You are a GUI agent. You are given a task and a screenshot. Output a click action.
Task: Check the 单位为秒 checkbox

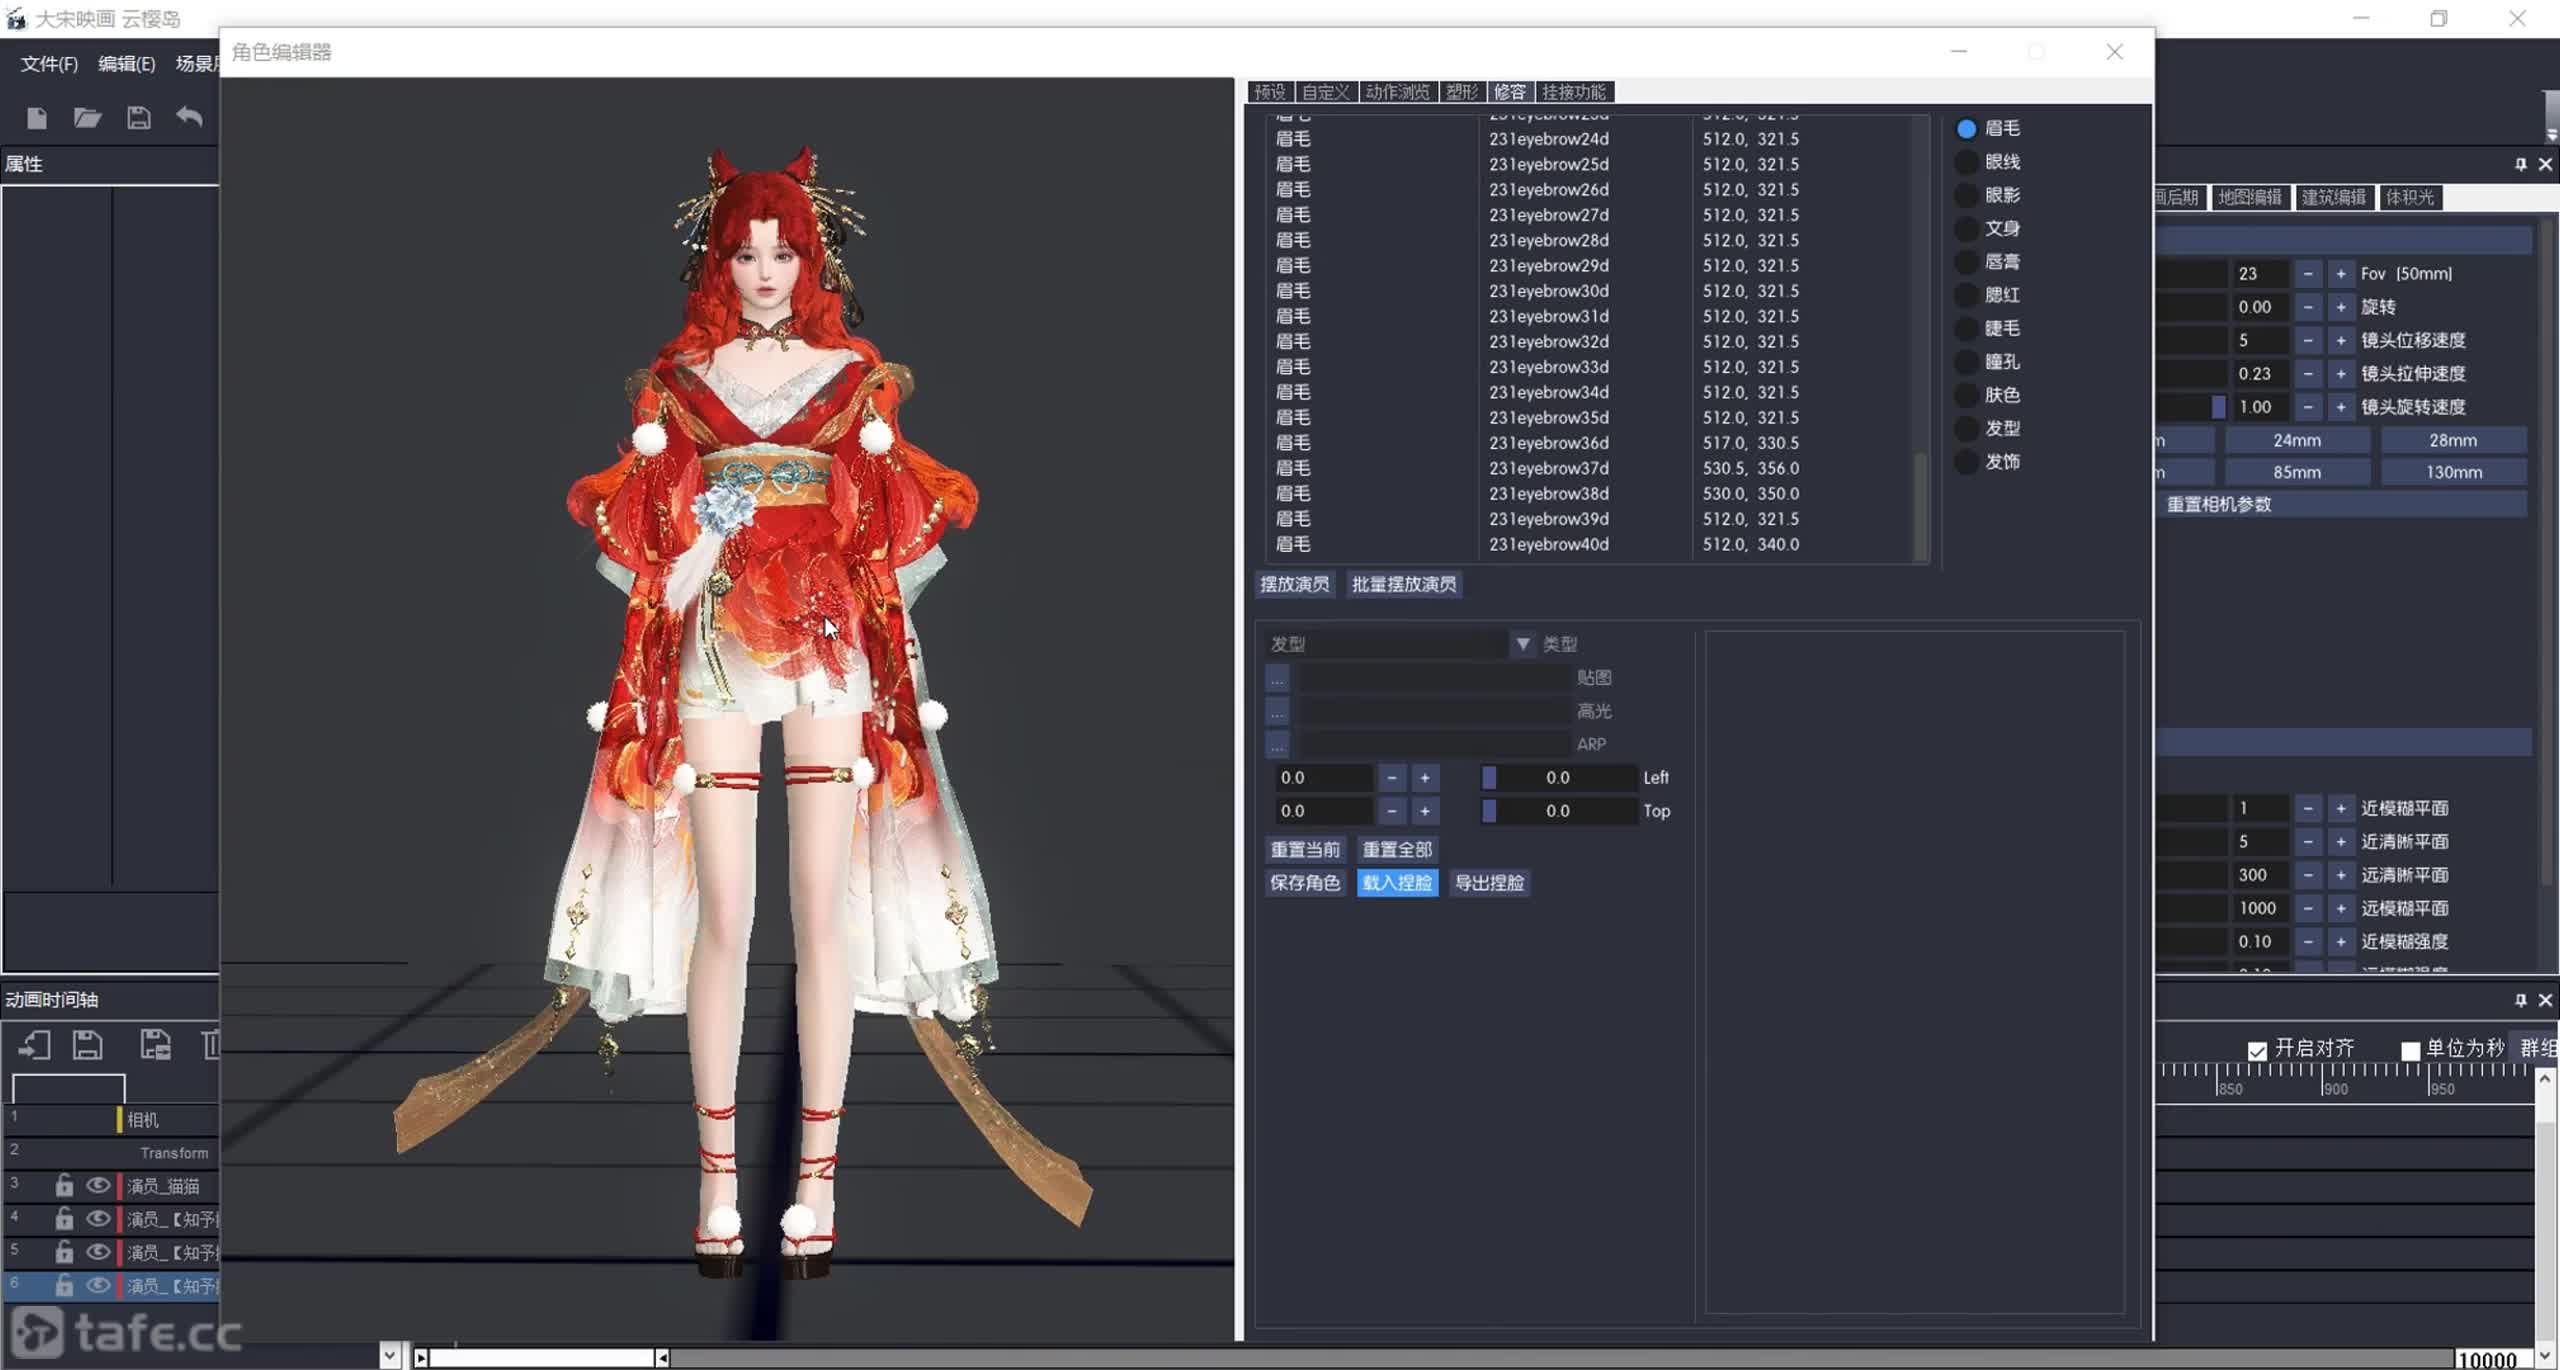(x=2410, y=1050)
